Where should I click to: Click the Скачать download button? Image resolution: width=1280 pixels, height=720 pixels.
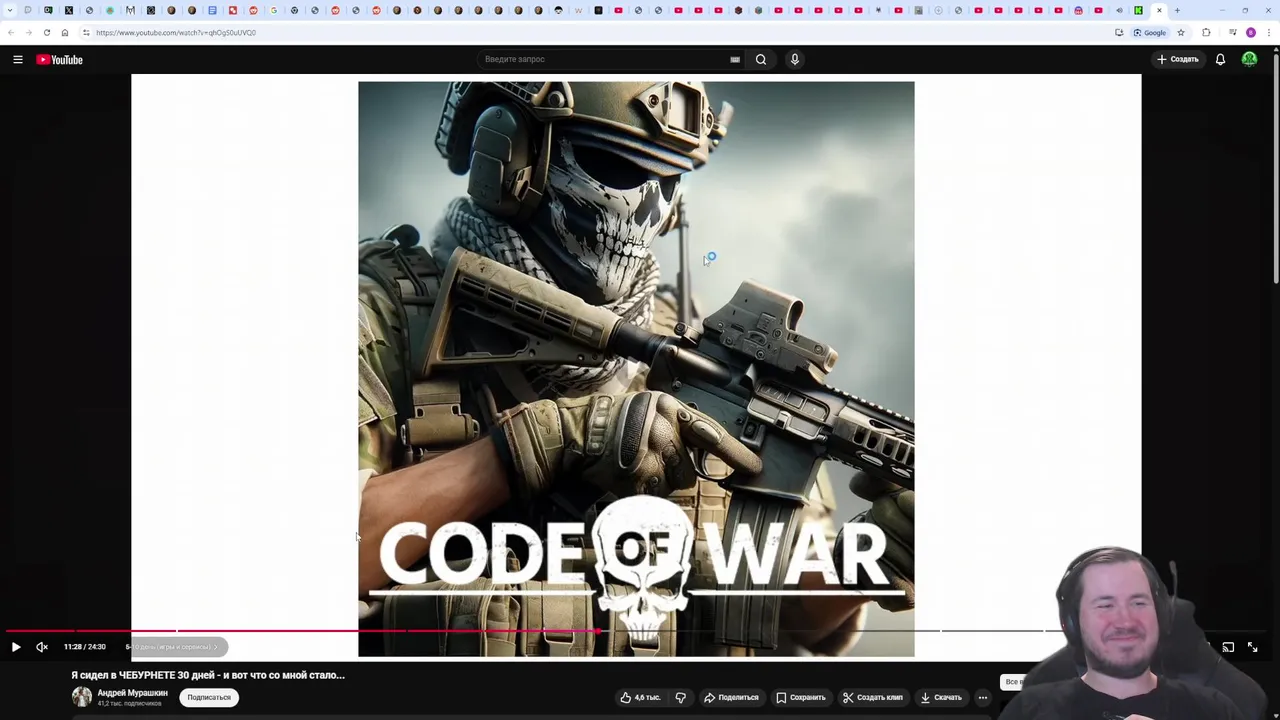click(941, 697)
